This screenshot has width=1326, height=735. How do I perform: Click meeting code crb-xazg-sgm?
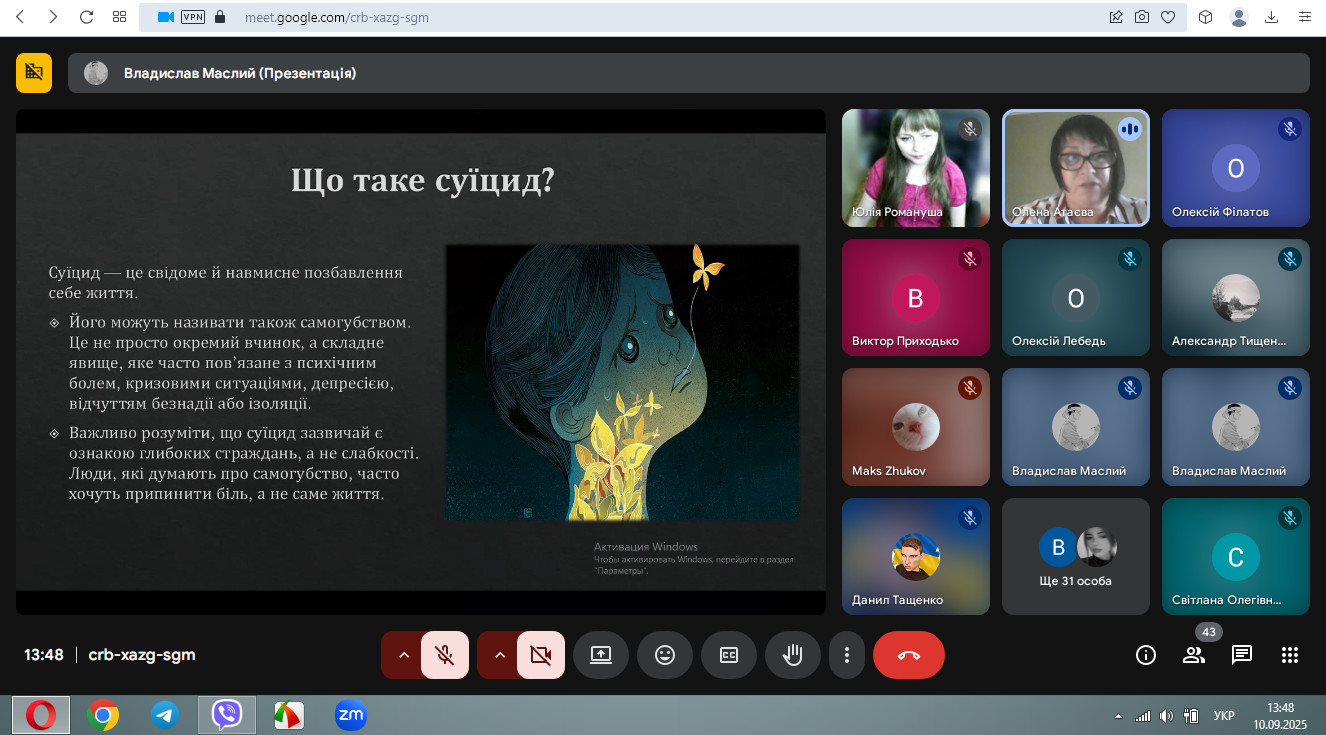[x=142, y=655]
